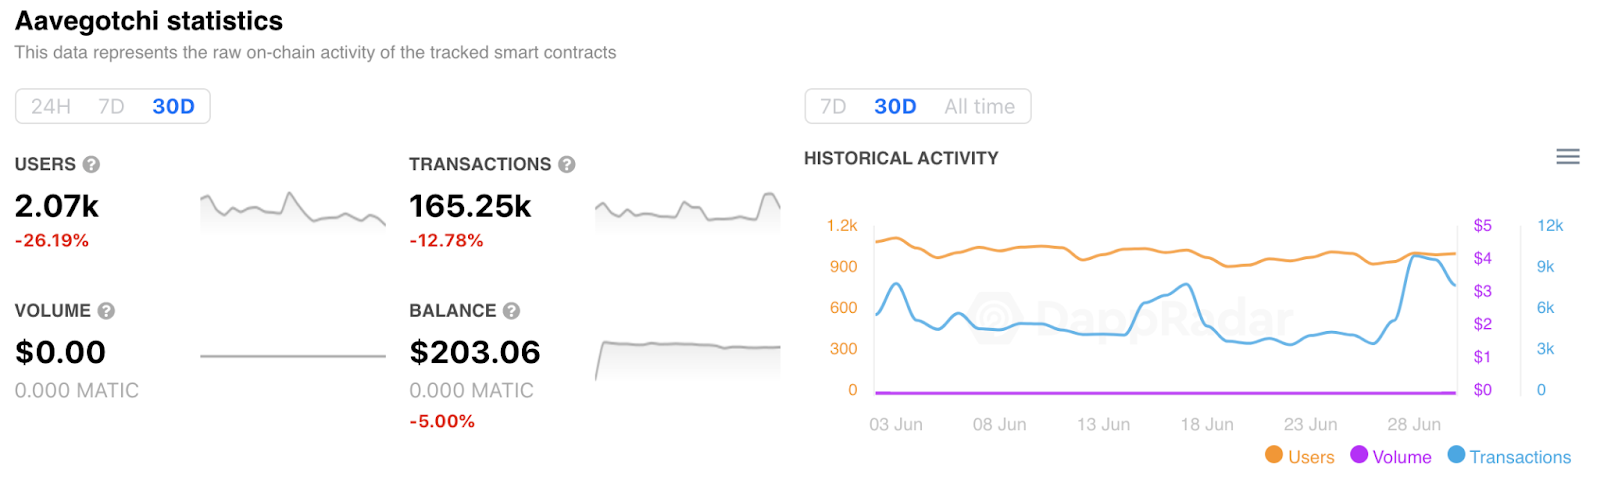Click the BALANCE info question mark icon

pos(511,311)
